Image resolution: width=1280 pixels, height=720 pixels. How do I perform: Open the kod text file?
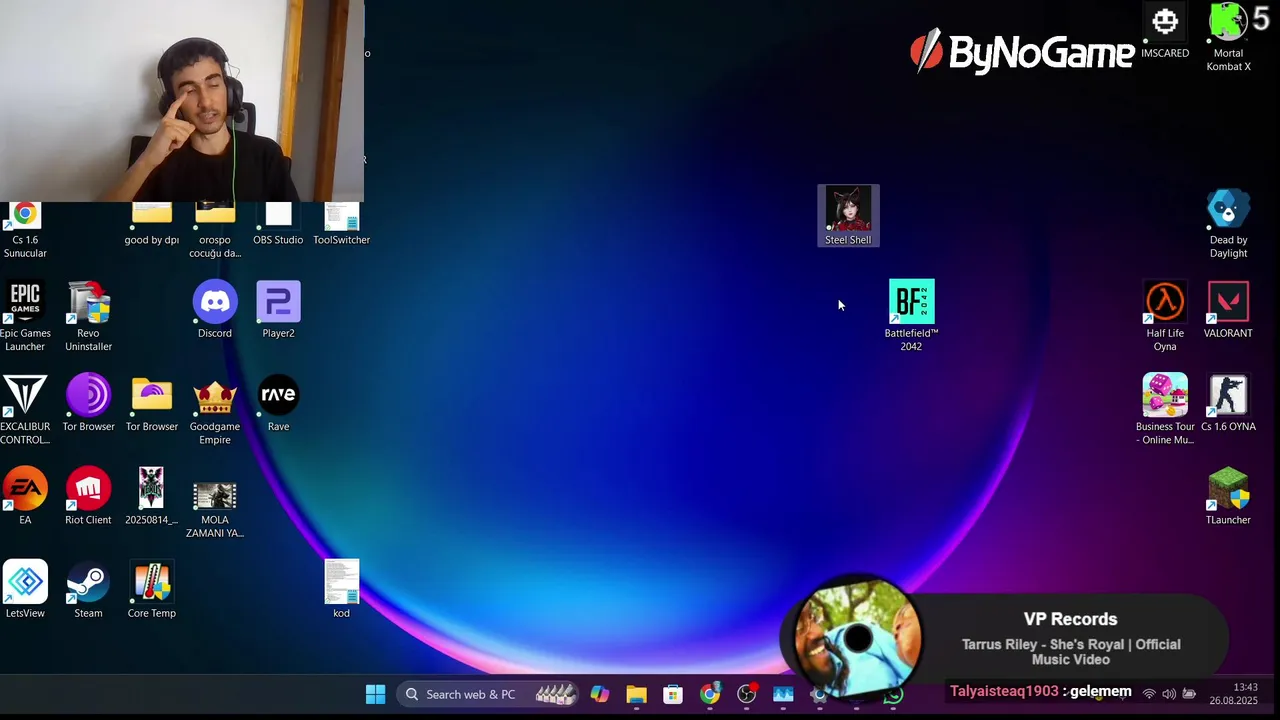[341, 589]
